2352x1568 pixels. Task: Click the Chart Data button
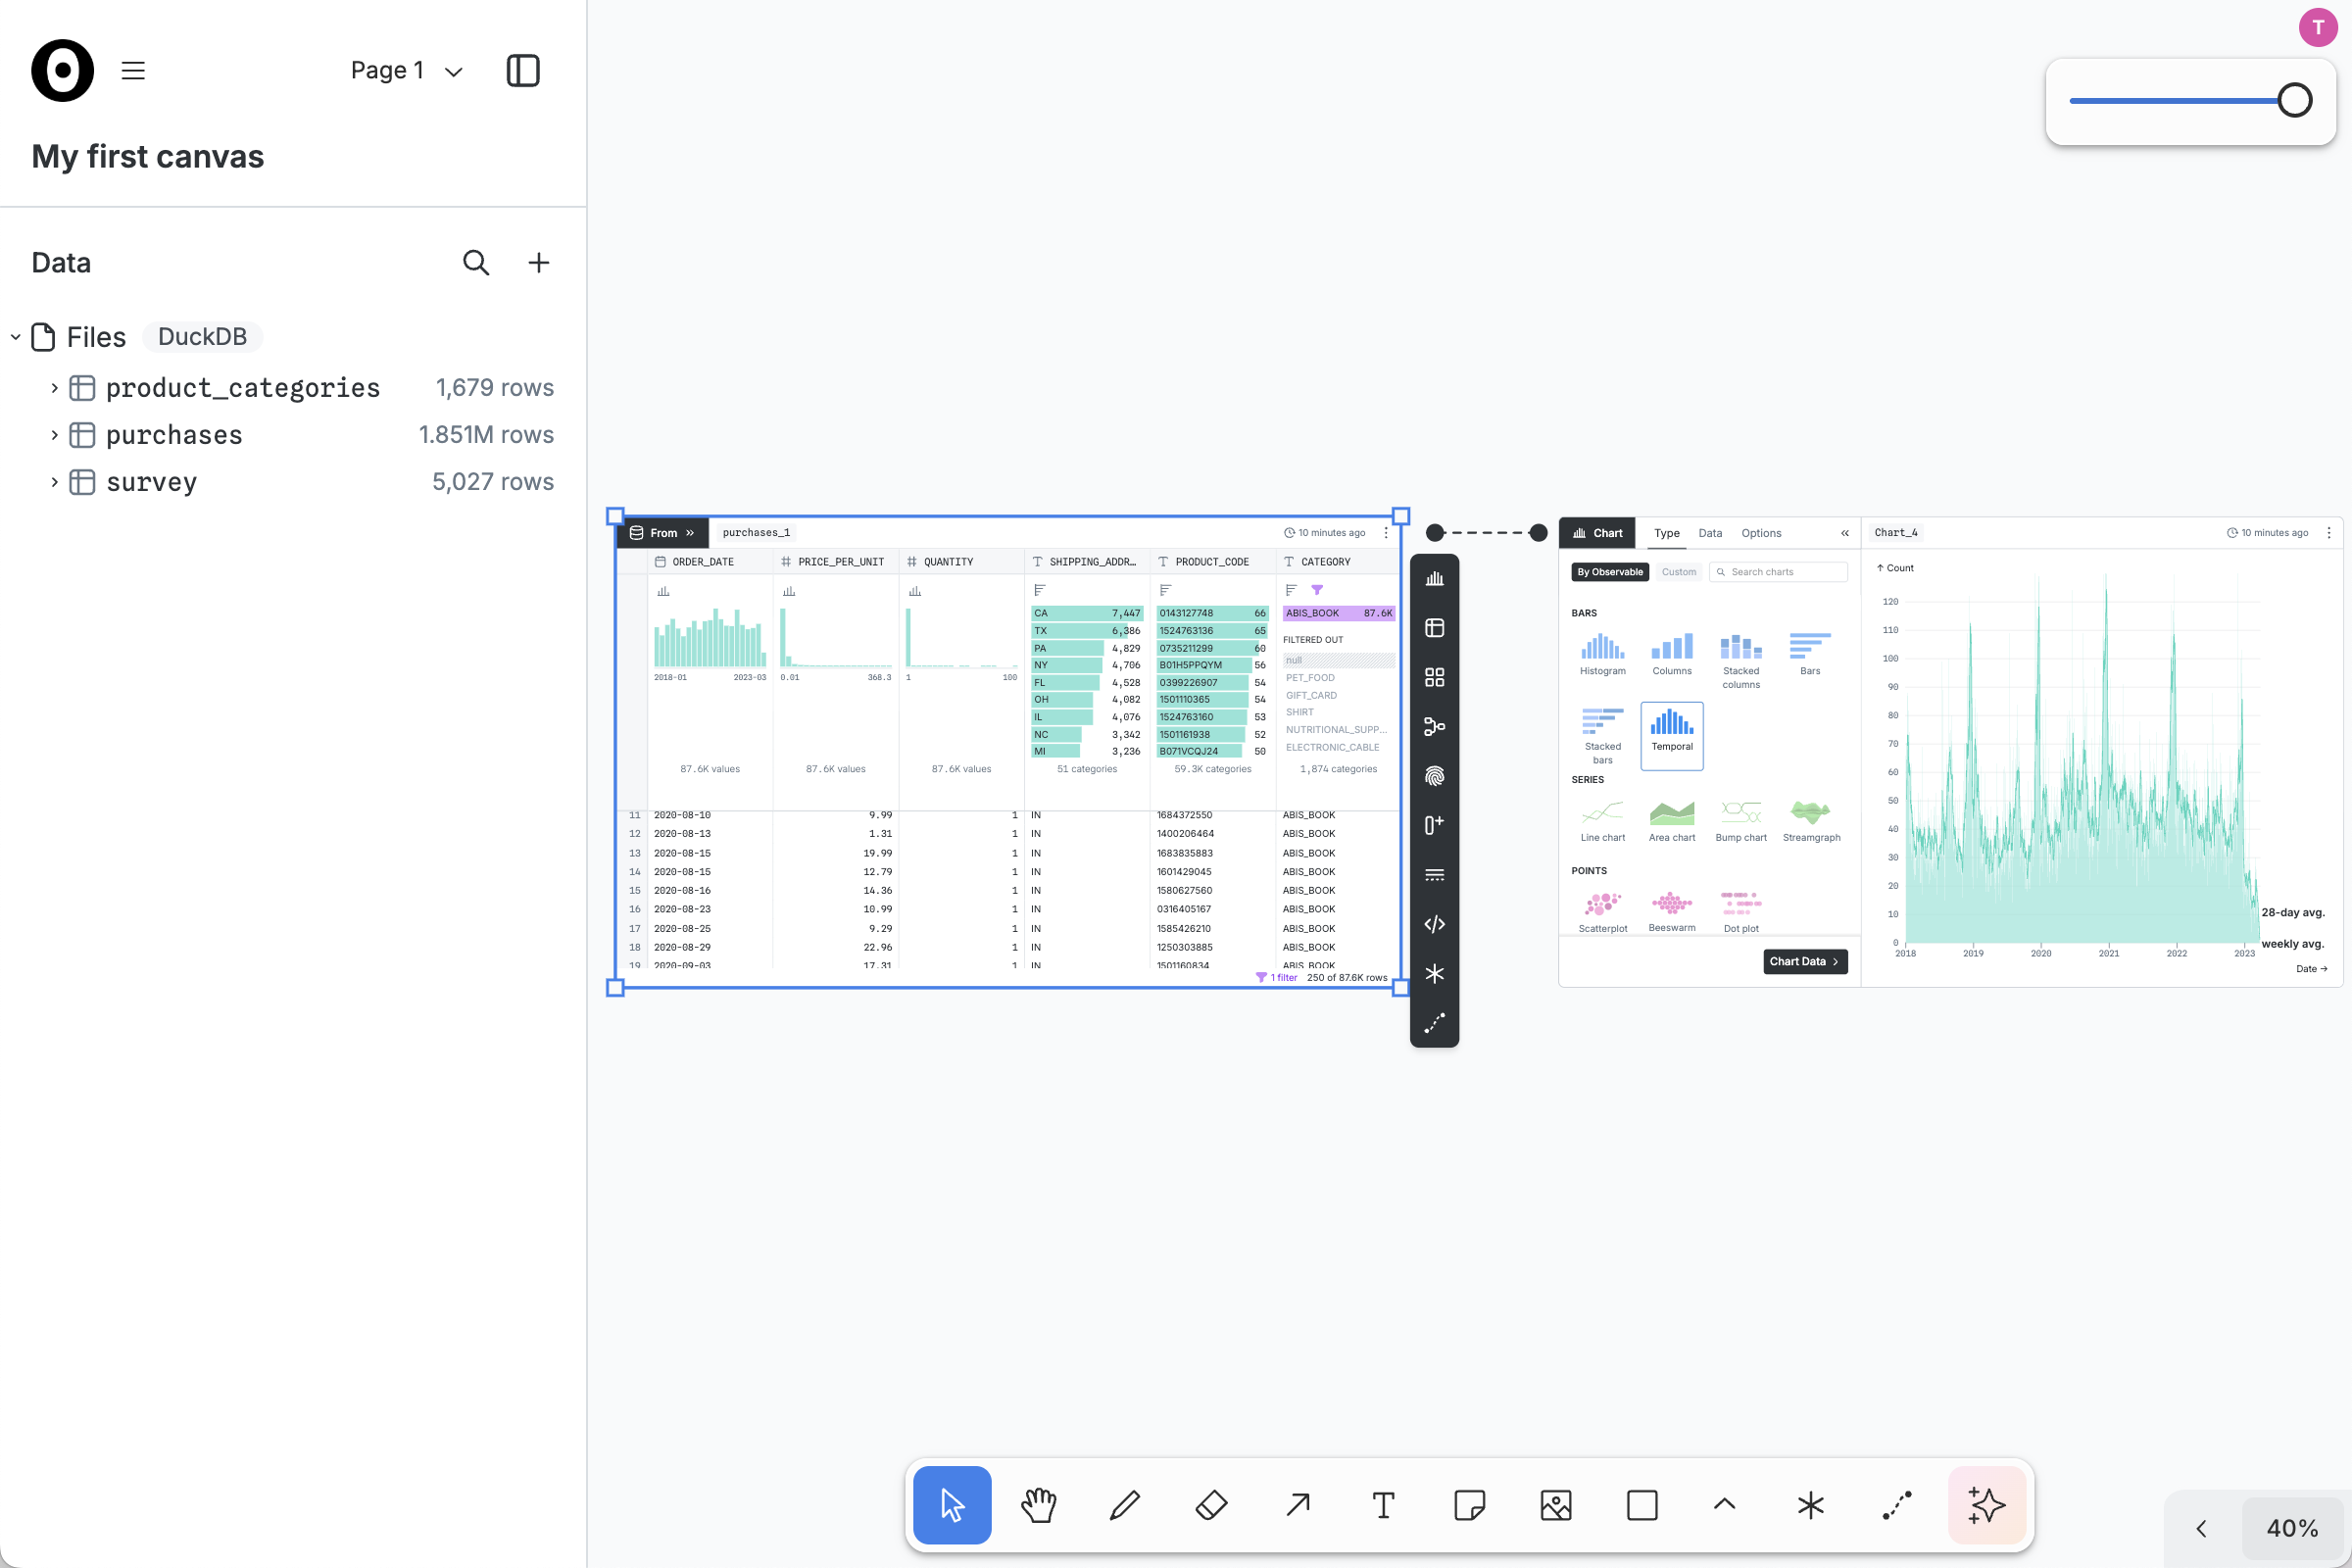(1804, 961)
